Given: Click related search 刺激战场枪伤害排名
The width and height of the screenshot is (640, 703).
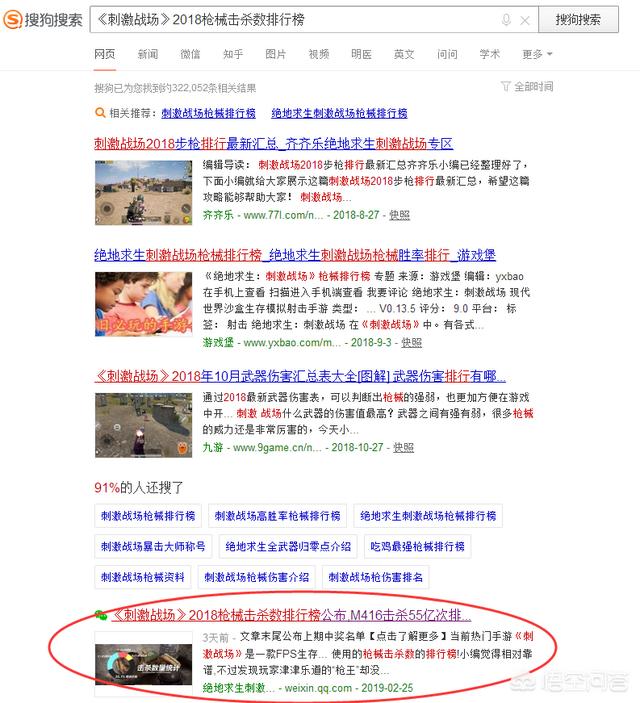Looking at the screenshot, I should tap(375, 577).
